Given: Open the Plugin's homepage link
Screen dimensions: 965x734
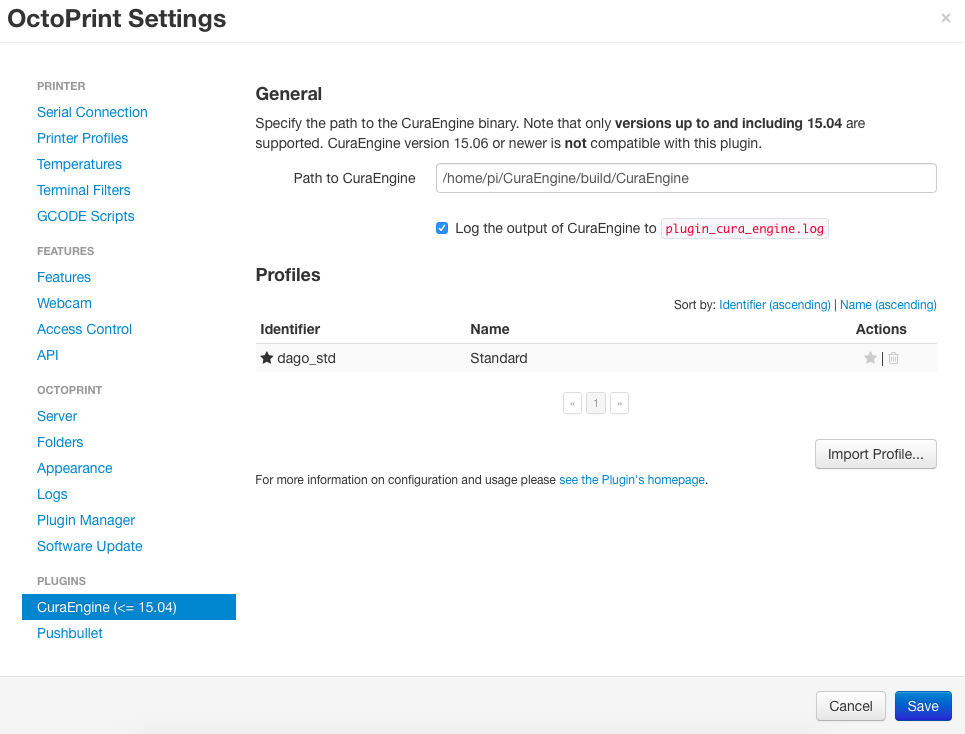Looking at the screenshot, I should point(632,479).
